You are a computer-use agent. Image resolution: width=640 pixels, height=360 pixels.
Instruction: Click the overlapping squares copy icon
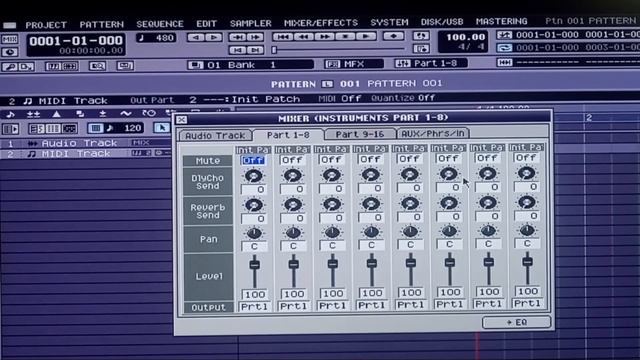[80, 114]
